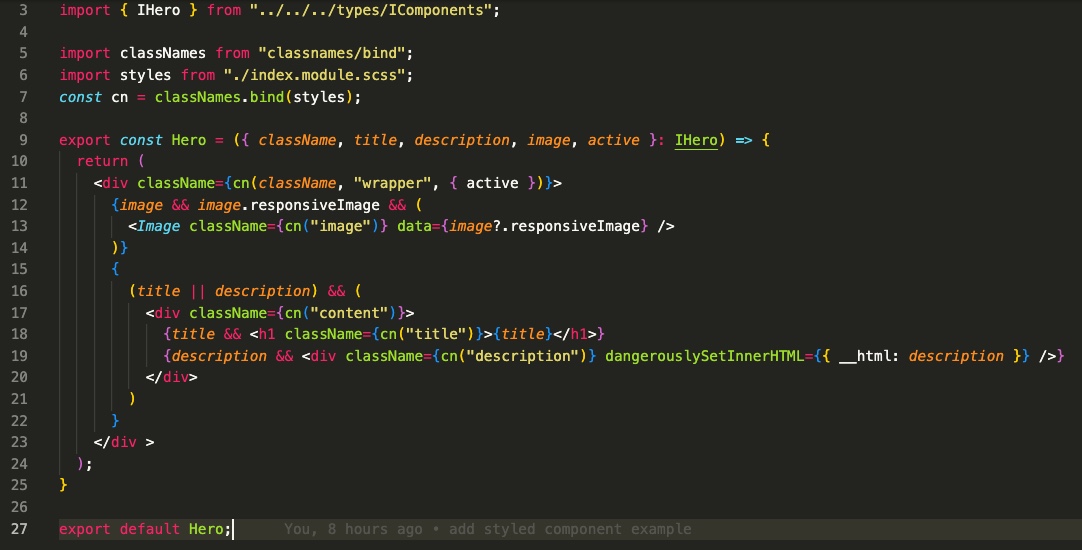Click the 'const cn' declaration on line 7

click(94, 97)
